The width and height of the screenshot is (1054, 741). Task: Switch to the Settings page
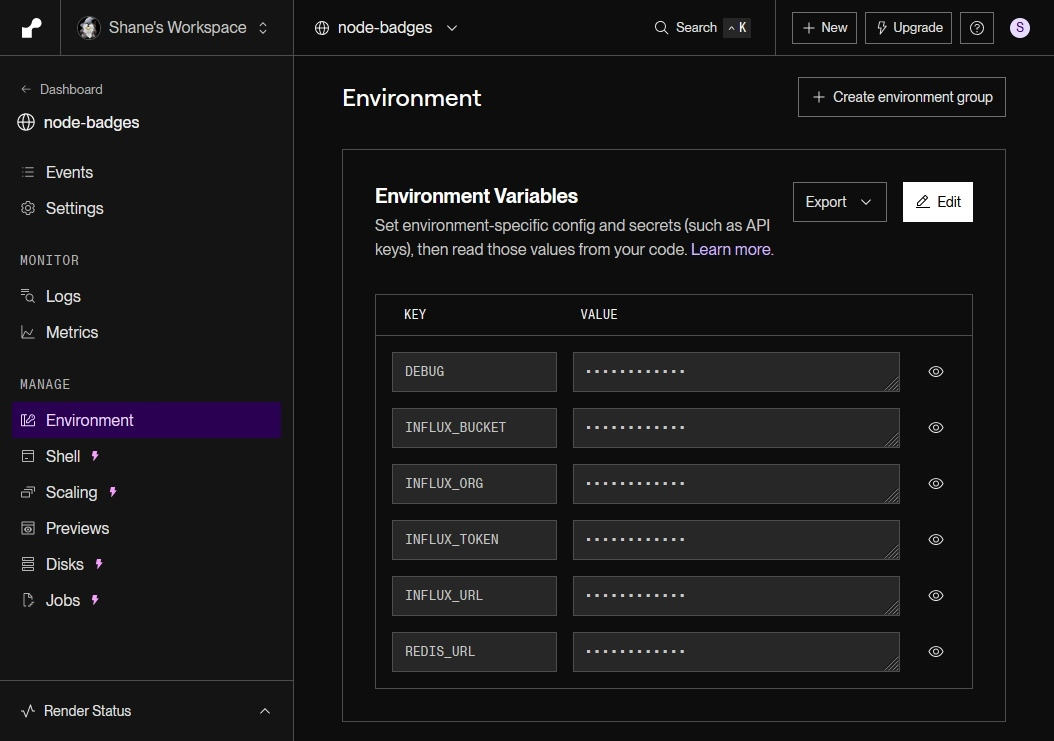74,208
